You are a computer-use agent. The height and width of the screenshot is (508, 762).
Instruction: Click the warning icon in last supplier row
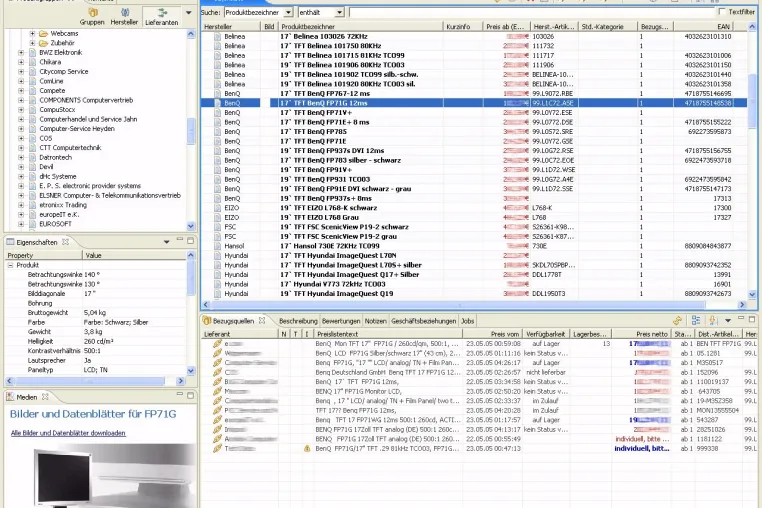pos(307,449)
